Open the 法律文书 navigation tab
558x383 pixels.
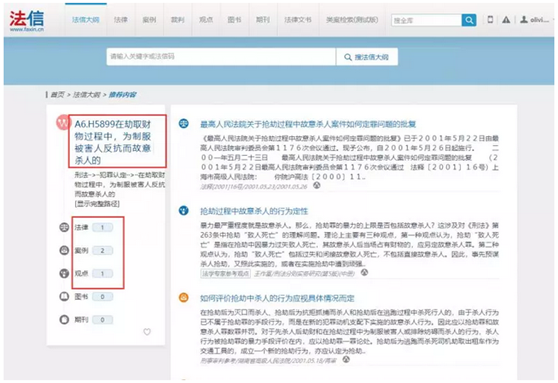[298, 20]
